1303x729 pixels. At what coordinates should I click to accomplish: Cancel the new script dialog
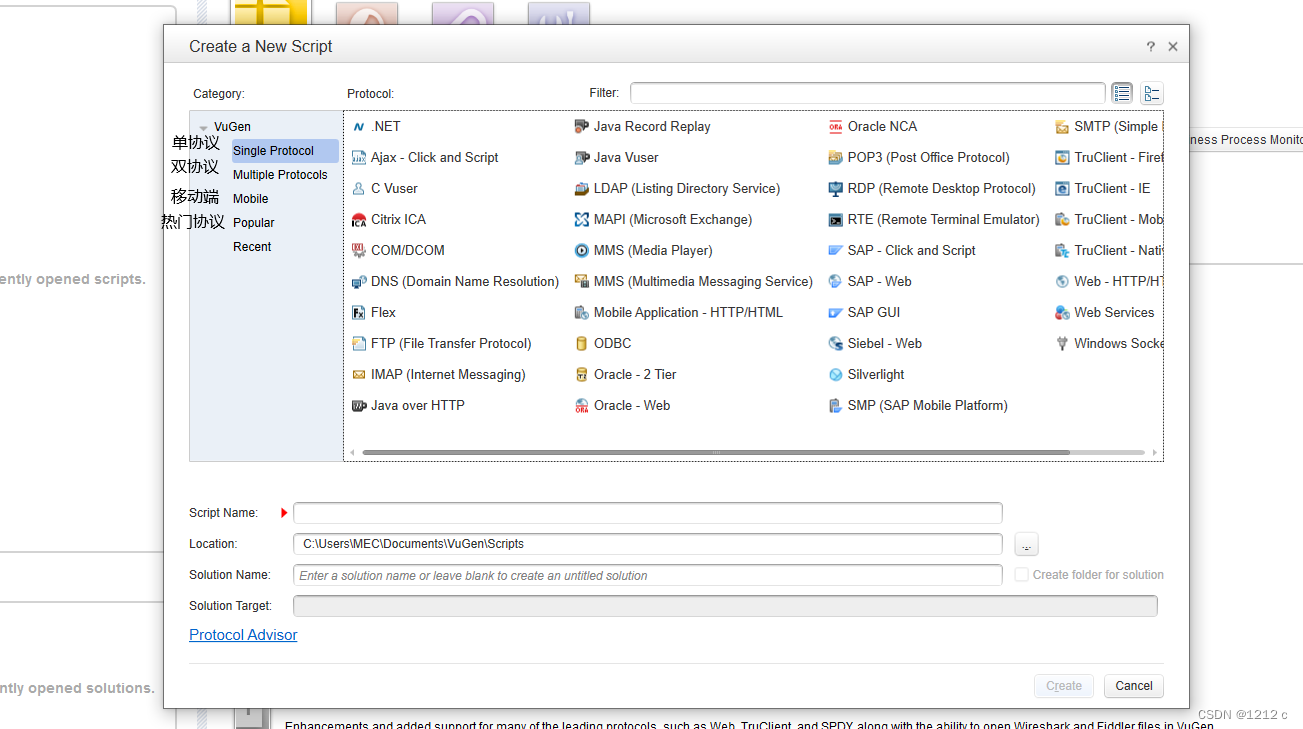1134,686
